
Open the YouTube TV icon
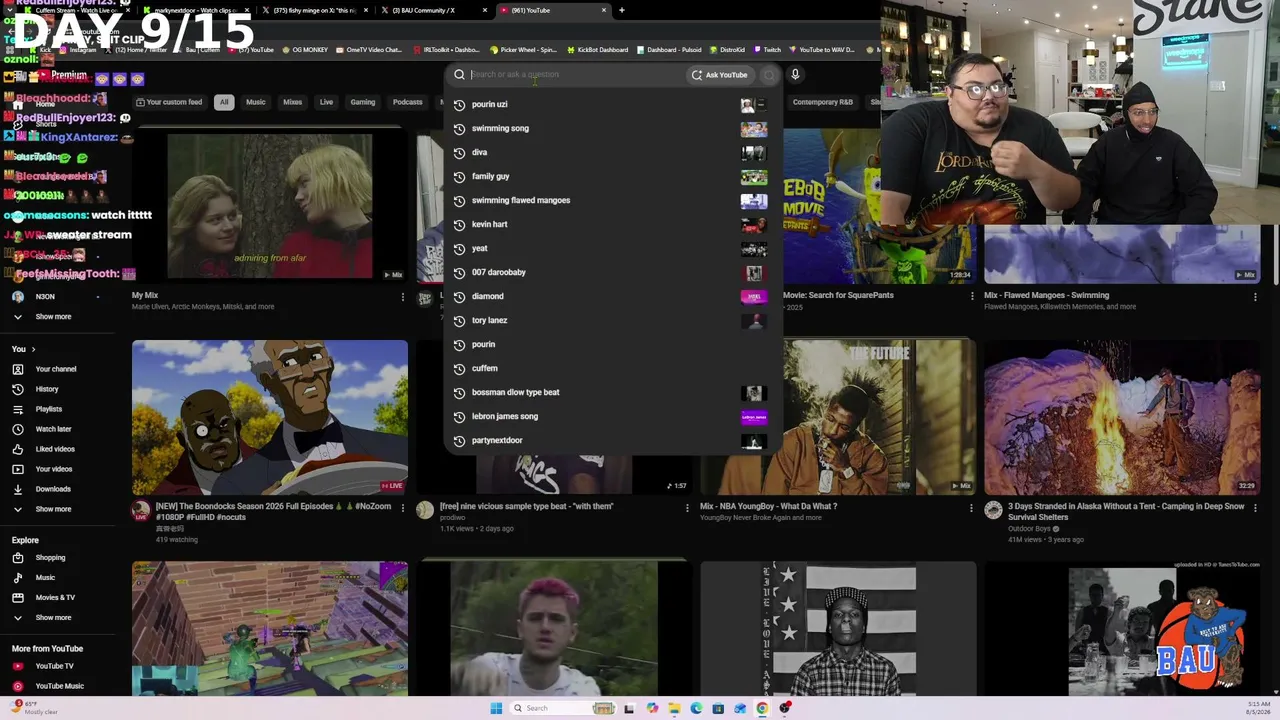18,666
